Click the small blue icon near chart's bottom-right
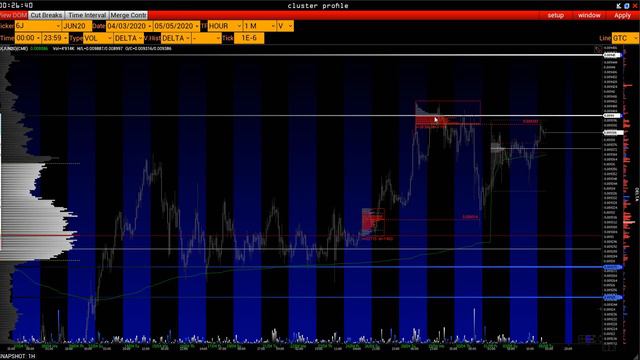Viewport: 640px width, 360px height. click(x=589, y=339)
